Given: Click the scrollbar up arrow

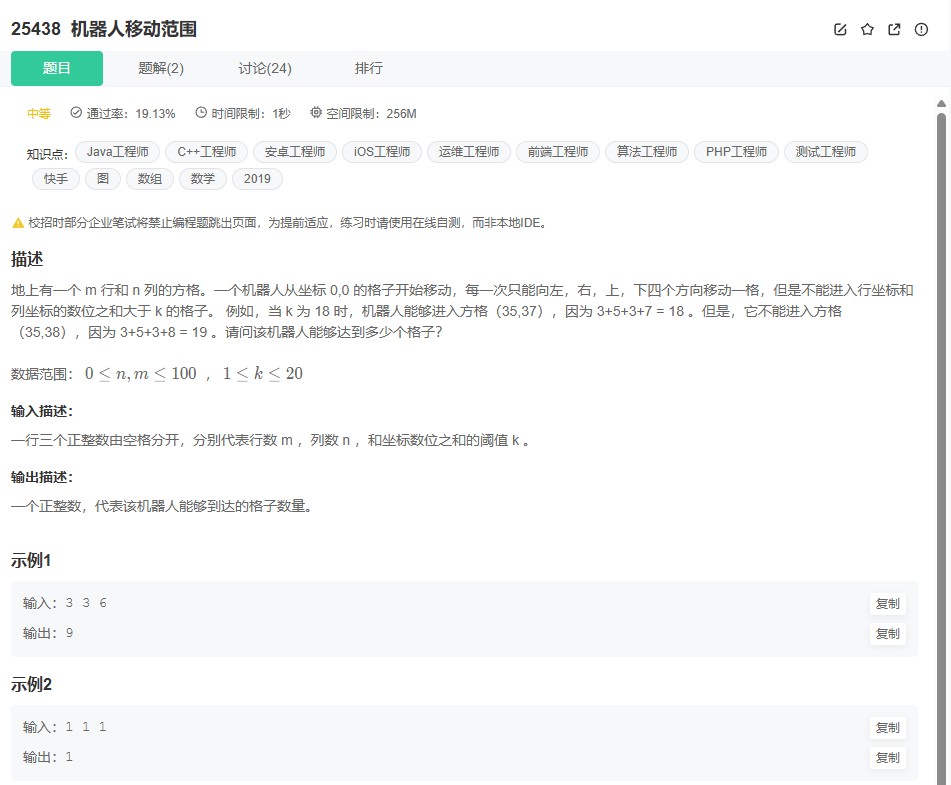Looking at the screenshot, I should 941,103.
